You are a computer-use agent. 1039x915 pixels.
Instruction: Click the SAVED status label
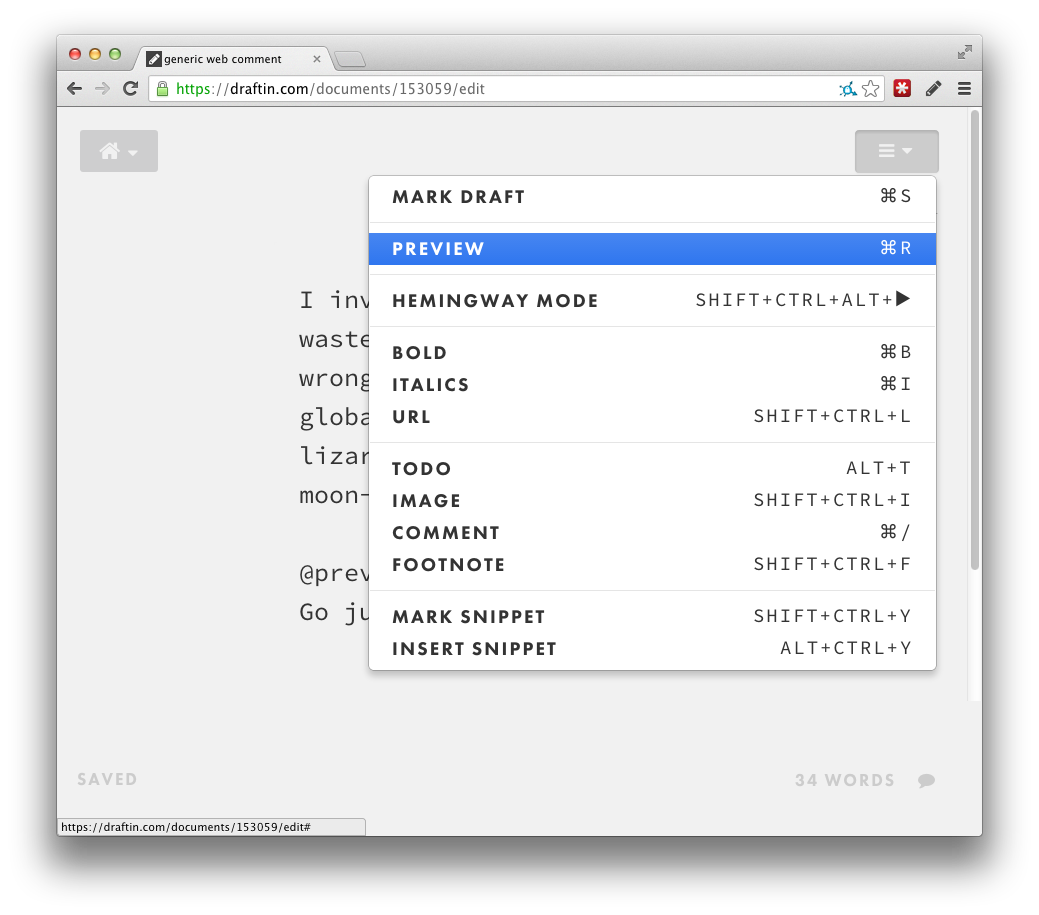pos(107,779)
